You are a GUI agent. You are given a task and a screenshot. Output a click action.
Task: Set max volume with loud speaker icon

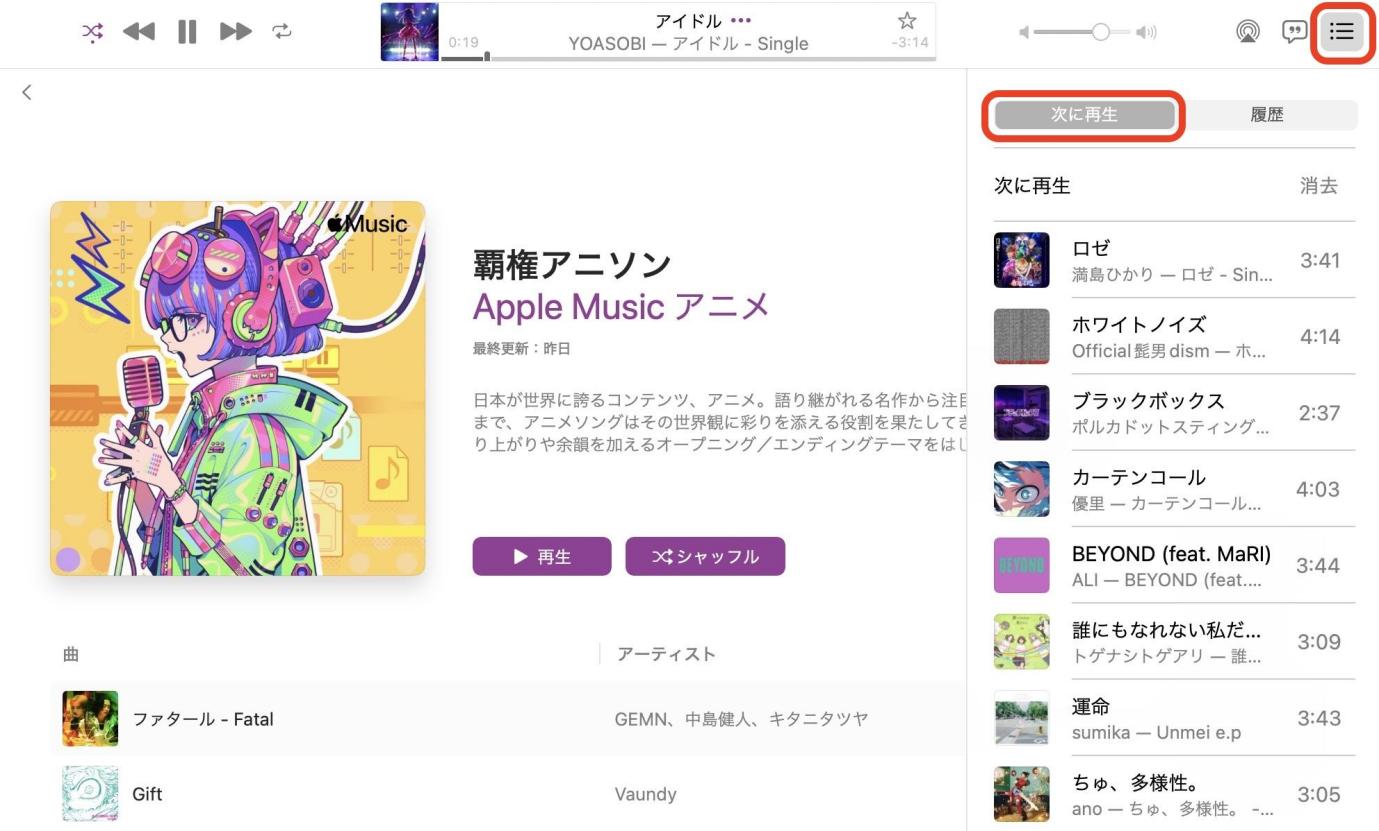pyautogui.click(x=1147, y=32)
